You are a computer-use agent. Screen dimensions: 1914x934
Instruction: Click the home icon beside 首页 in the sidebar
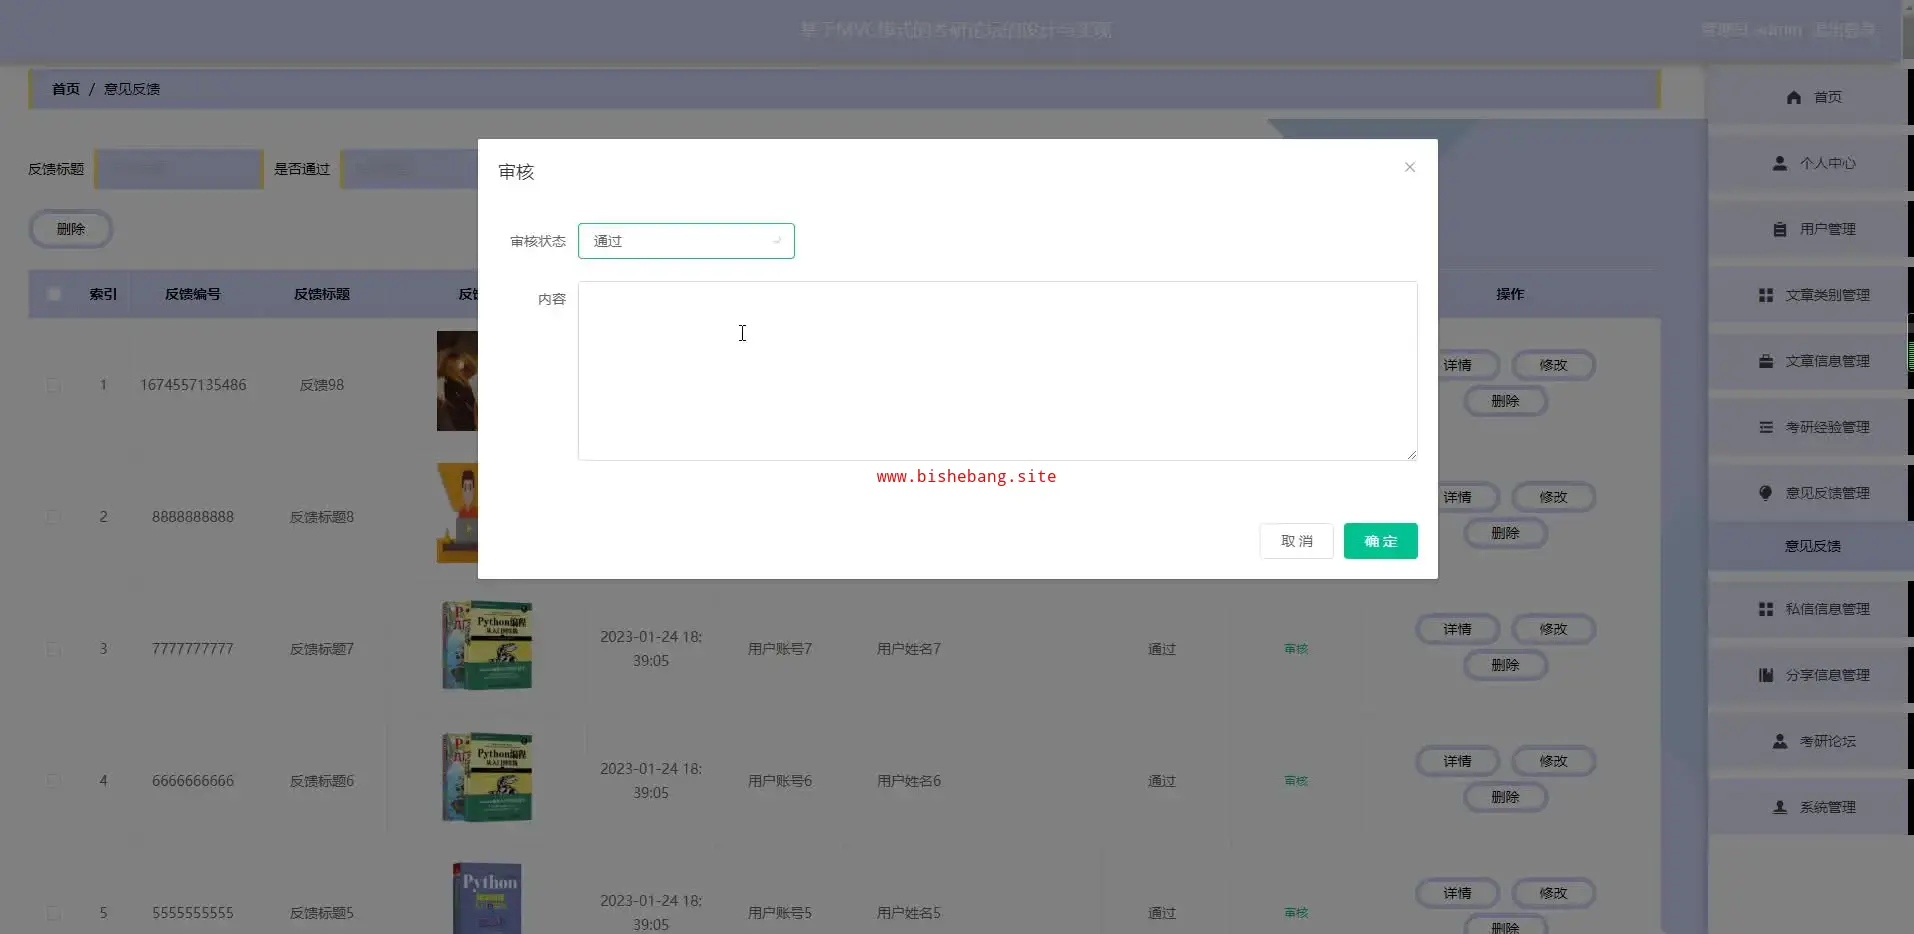coord(1794,97)
